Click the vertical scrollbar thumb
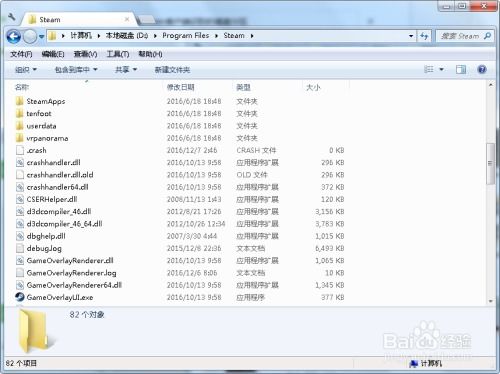 pos(490,163)
